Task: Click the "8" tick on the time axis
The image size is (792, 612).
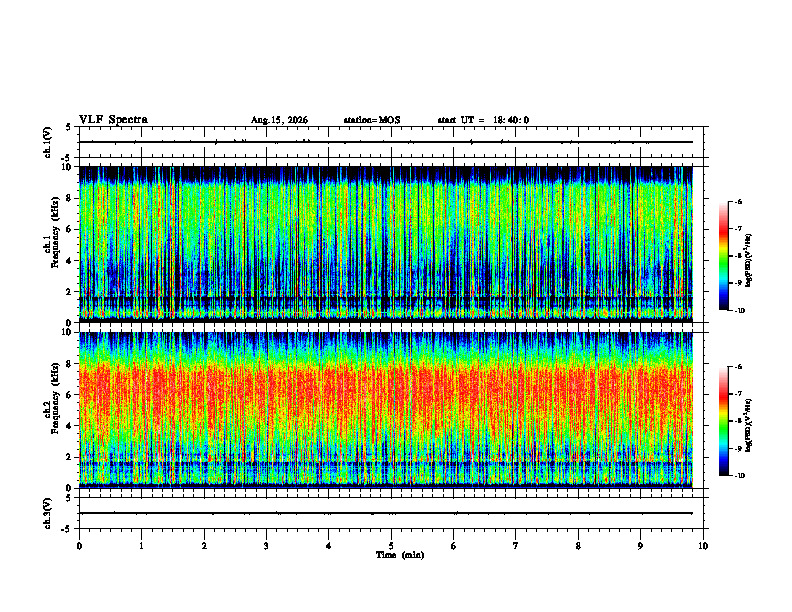Action: point(578,546)
